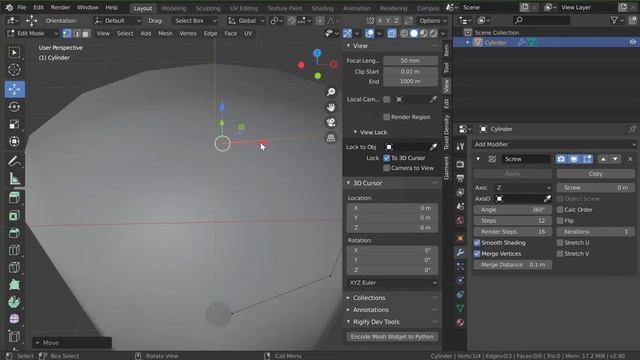Switch perspective/orthographic grid icon
The image size is (640, 360).
(331, 138)
